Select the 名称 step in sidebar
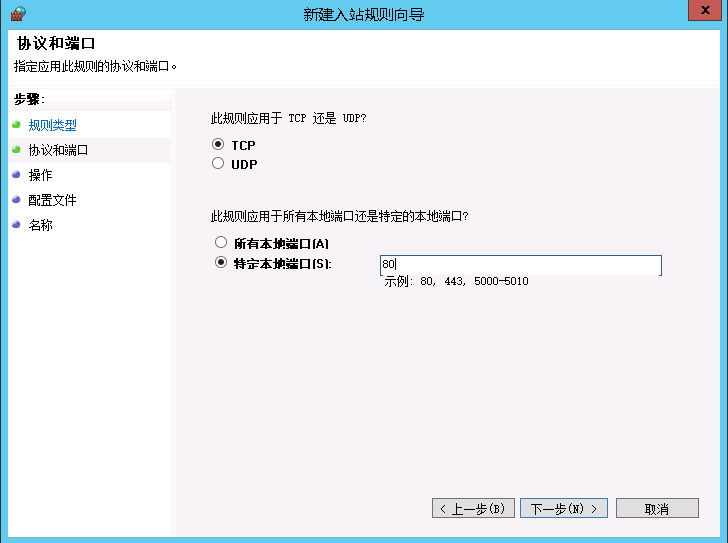728x543 pixels. [x=40, y=225]
